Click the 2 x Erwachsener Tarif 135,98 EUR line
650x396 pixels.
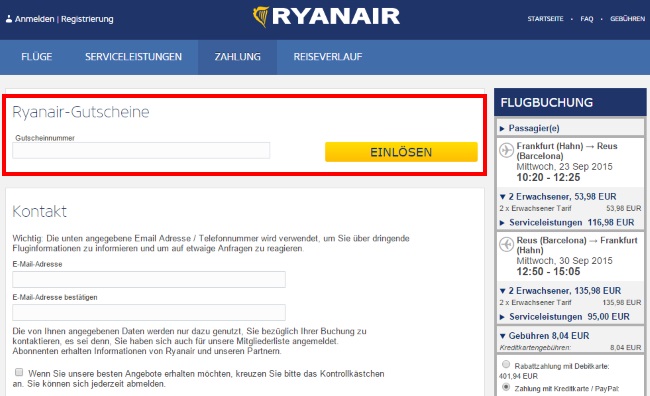(570, 302)
